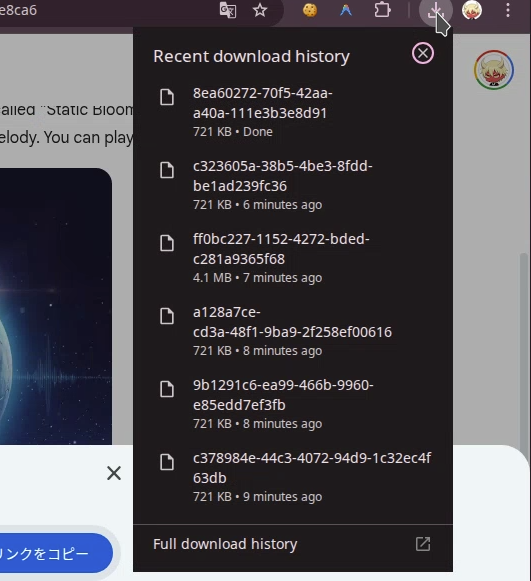Screen dimensions: 531x581
Task: Click the Google Translate icon in address bar
Action: coord(228,10)
